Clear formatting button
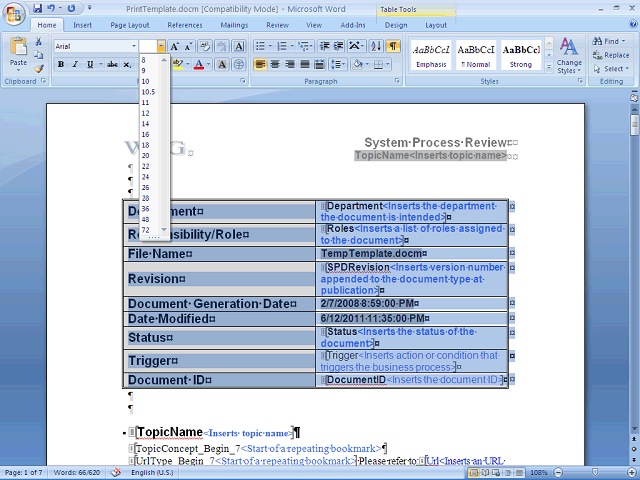Image resolution: width=640 pixels, height=480 pixels. pos(205,46)
